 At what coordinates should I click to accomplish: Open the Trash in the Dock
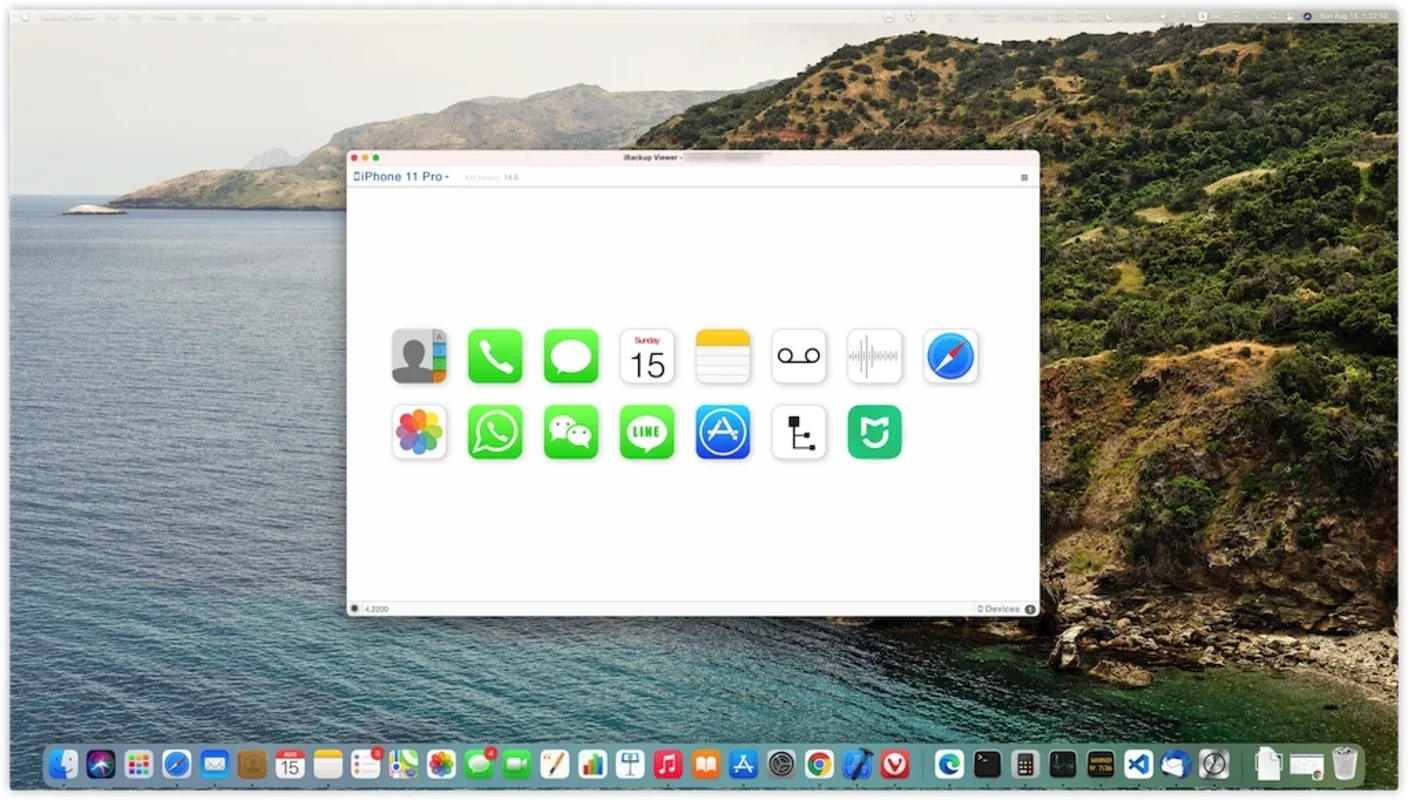[x=1345, y=765]
